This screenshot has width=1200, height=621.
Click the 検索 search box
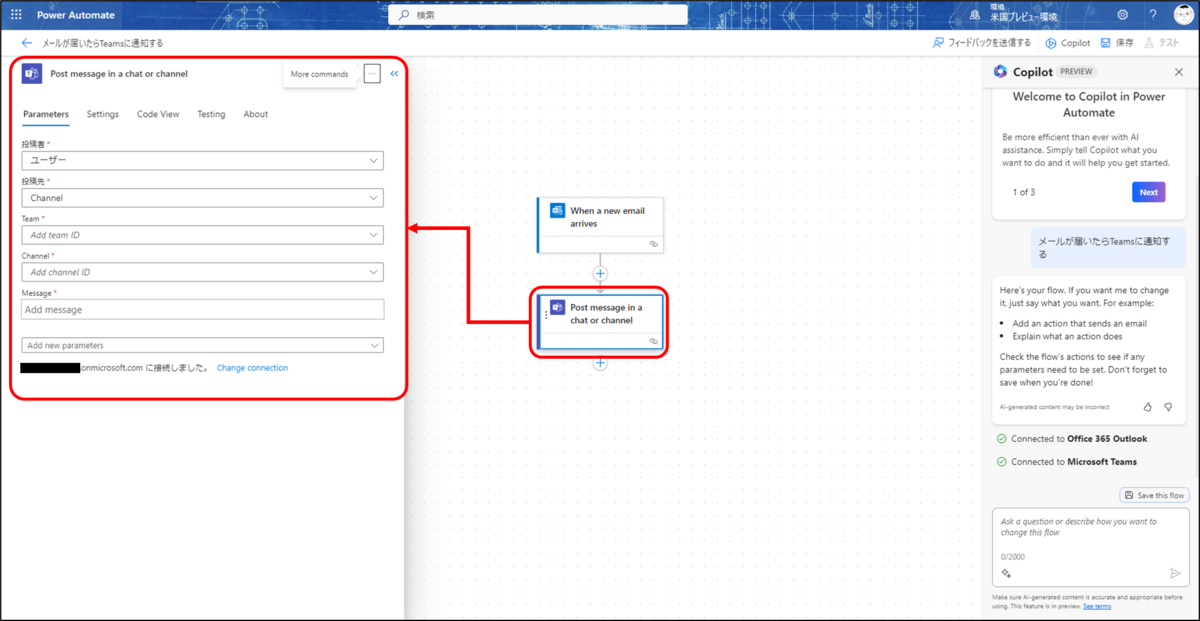pos(538,15)
